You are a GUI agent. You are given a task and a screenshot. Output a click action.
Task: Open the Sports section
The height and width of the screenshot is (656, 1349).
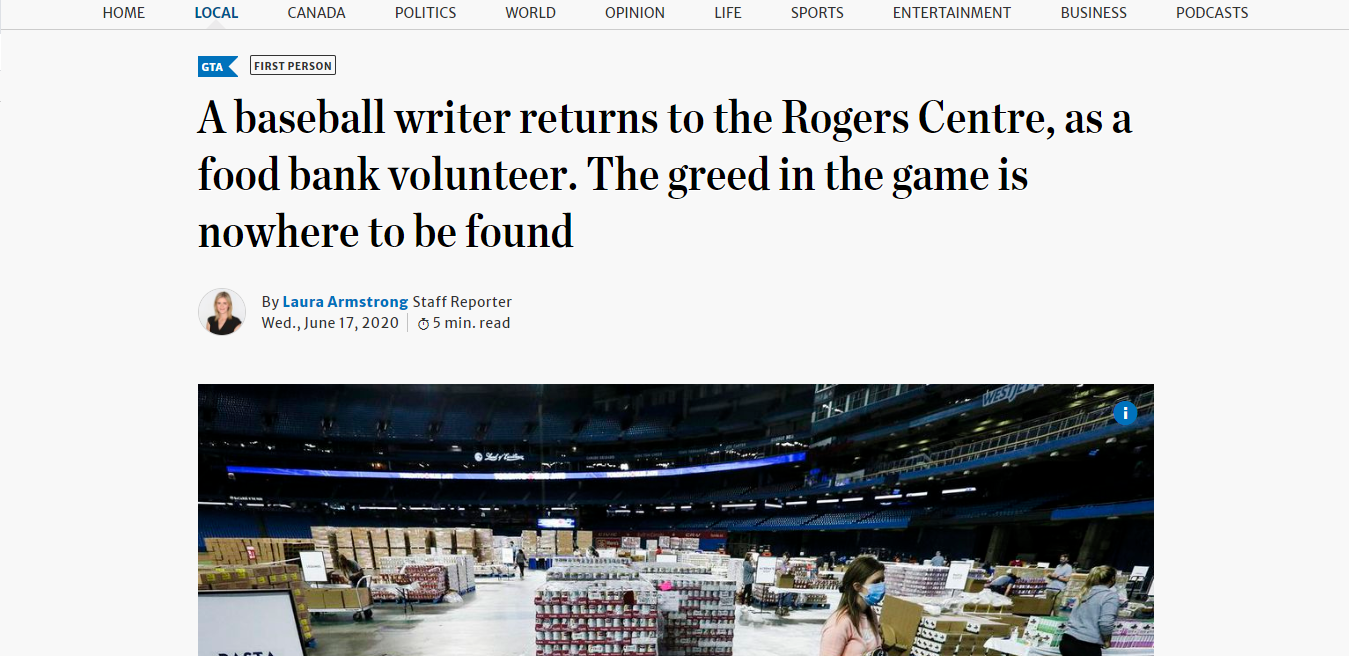817,13
